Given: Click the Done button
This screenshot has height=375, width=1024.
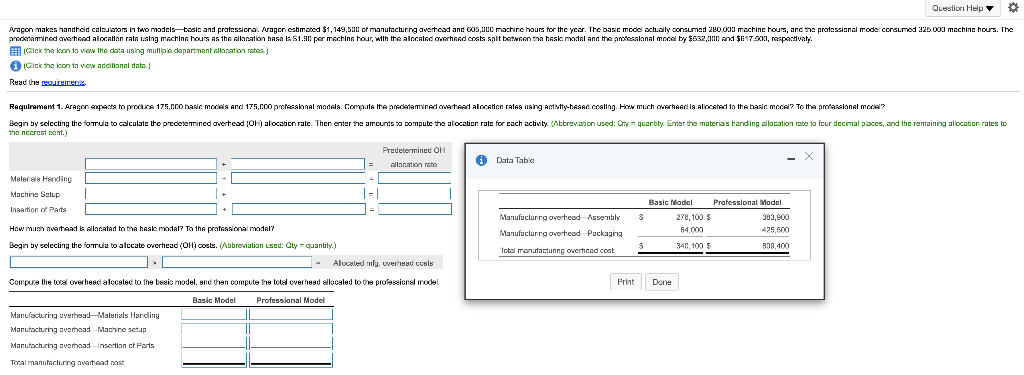Looking at the screenshot, I should click(662, 282).
